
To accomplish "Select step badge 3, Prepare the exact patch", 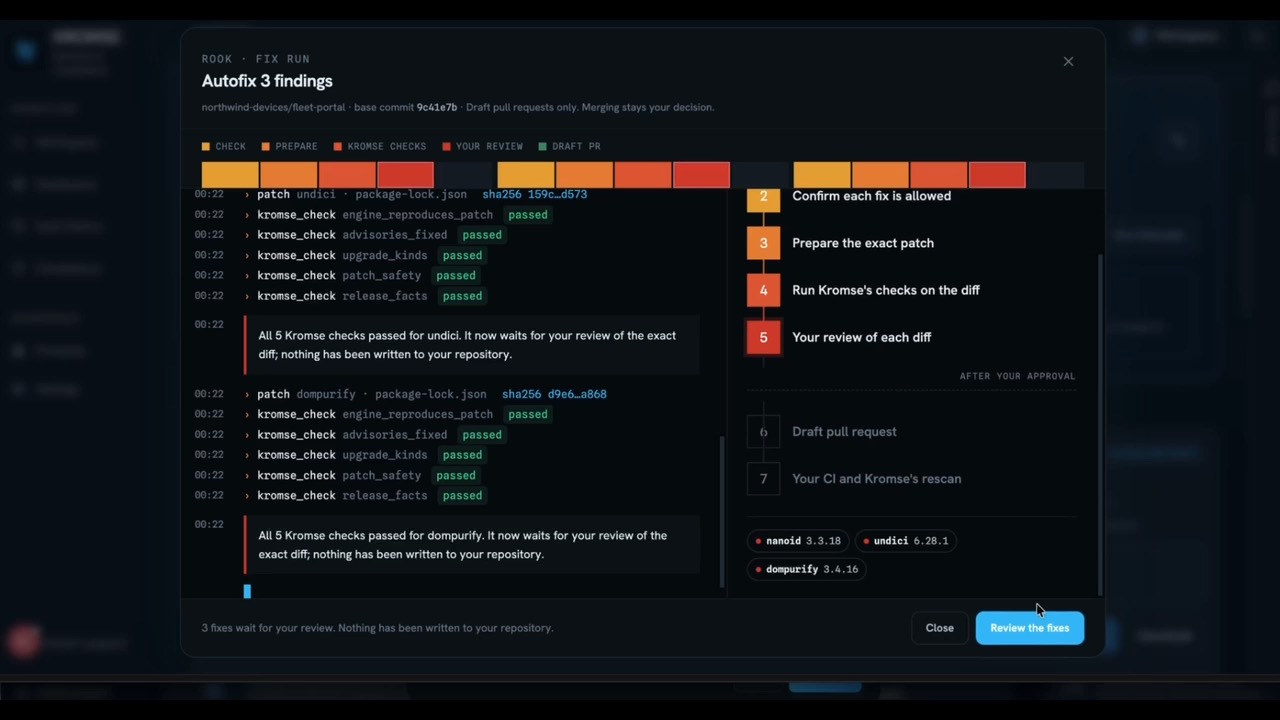I will coord(763,243).
